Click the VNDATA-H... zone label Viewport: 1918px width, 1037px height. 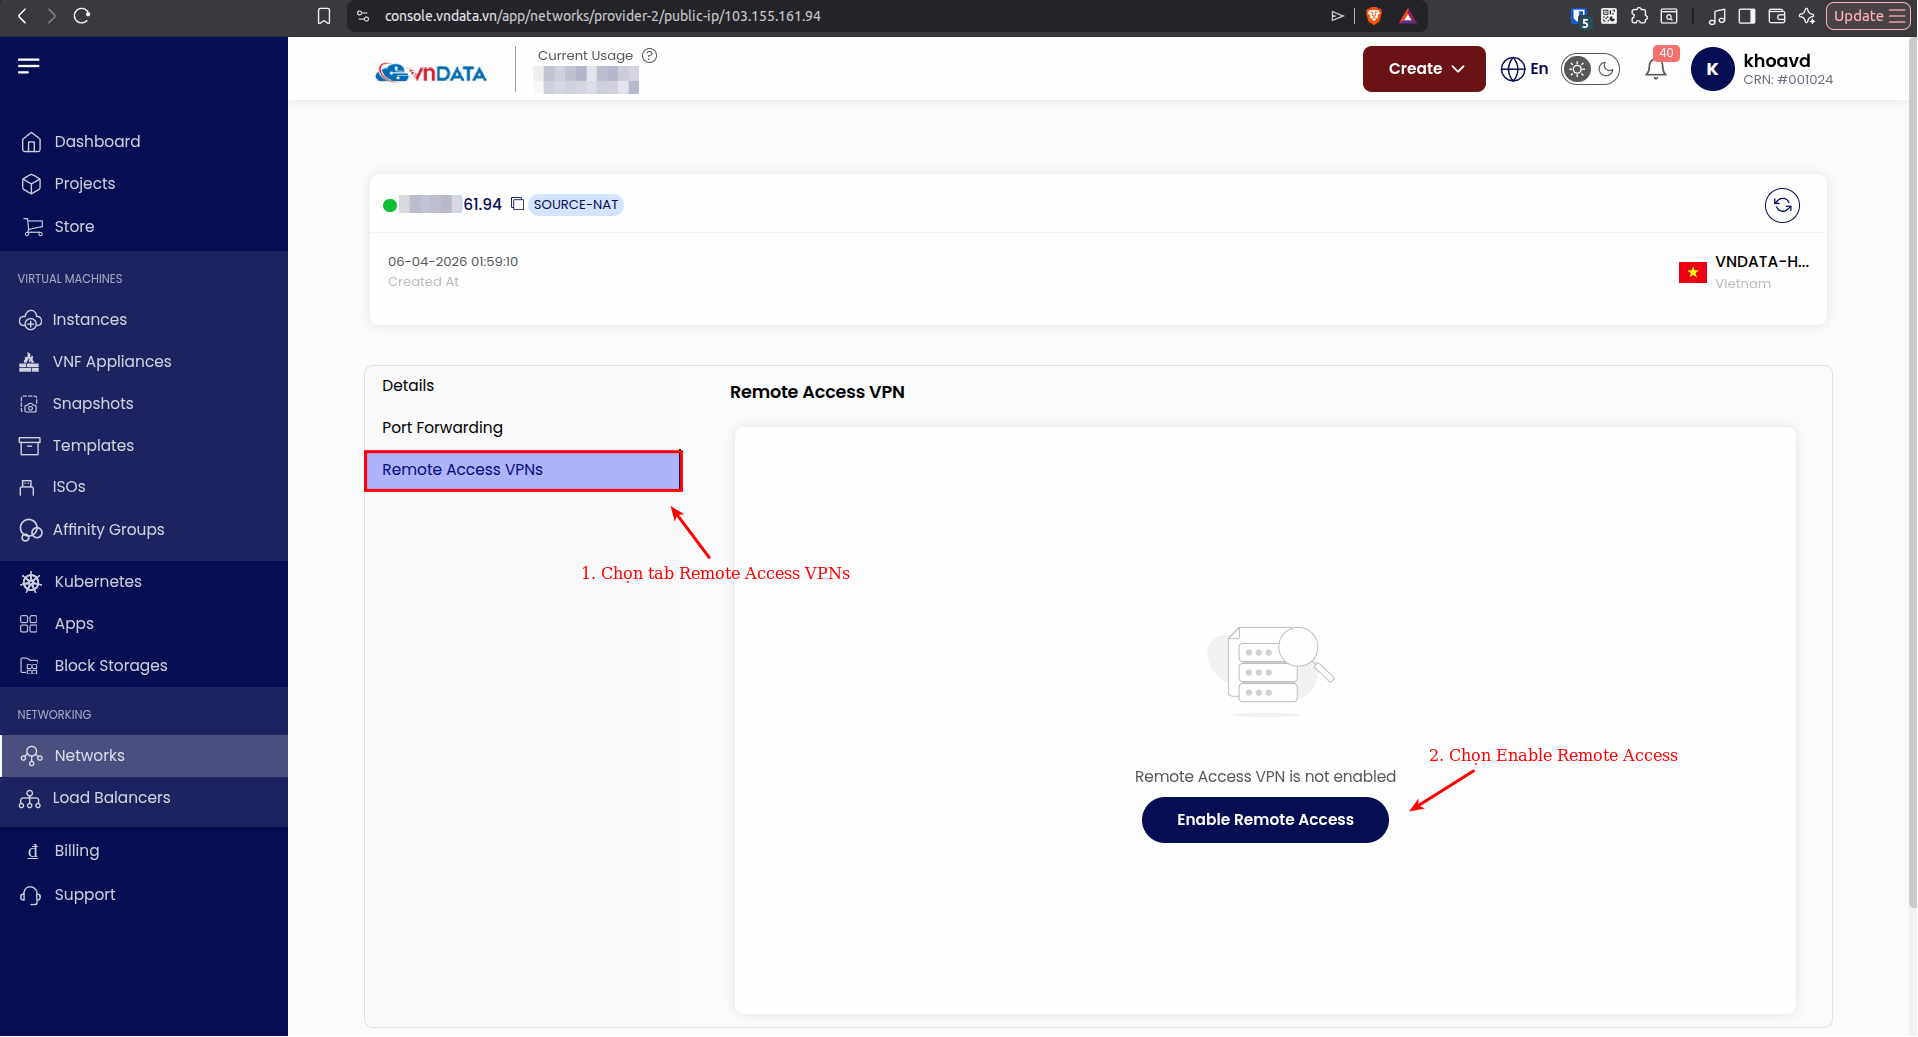tap(1762, 262)
